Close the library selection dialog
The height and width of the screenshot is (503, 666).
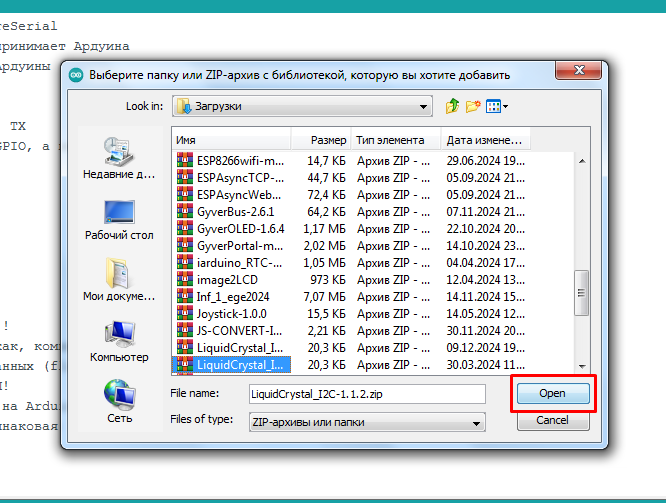(578, 70)
